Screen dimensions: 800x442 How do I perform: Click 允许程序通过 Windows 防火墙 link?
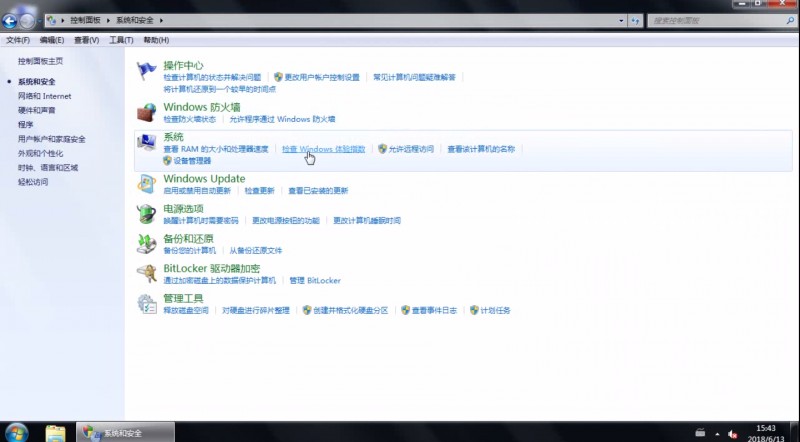click(x=282, y=119)
